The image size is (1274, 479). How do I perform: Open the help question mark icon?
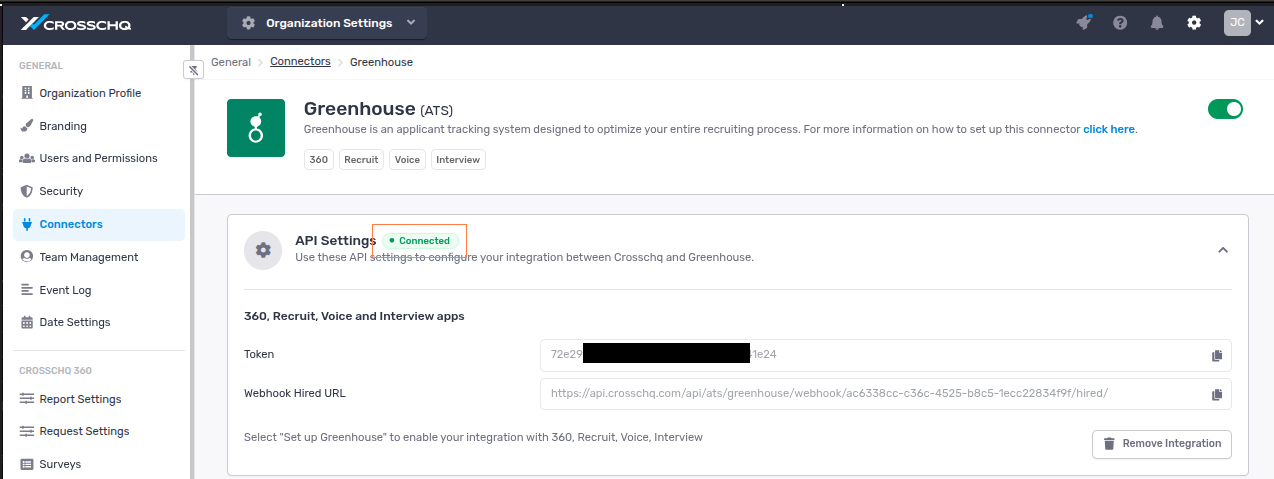coord(1120,23)
